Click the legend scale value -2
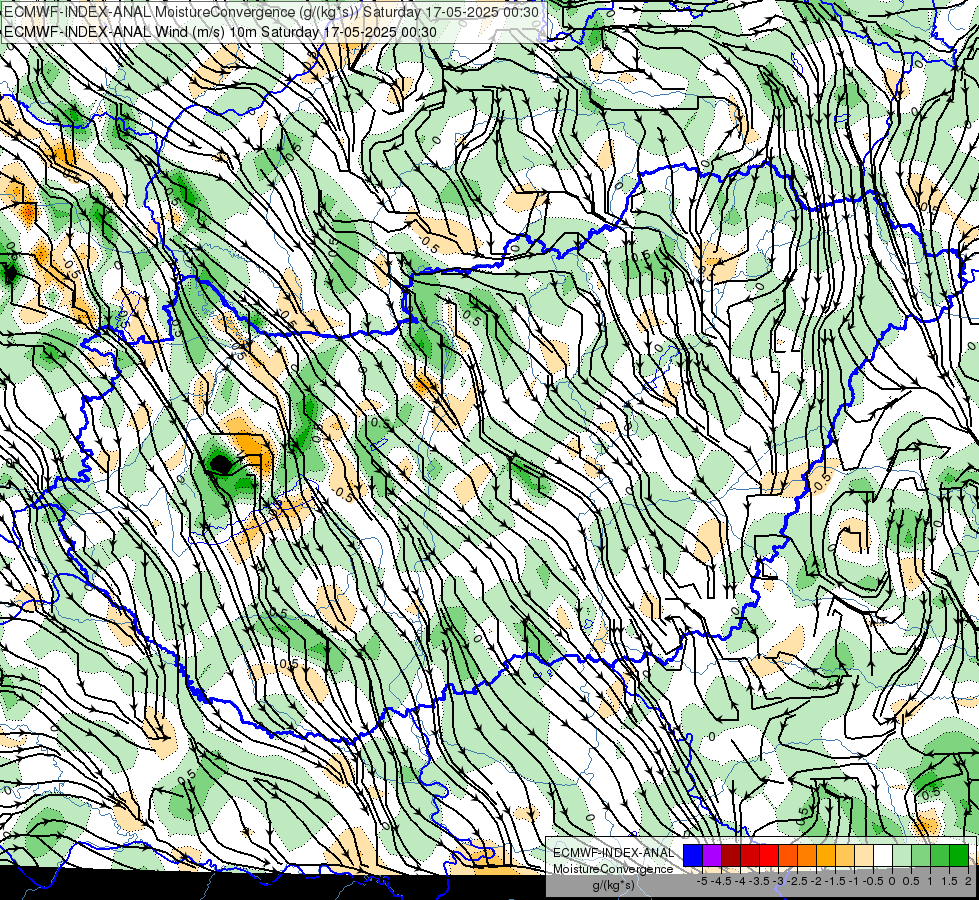Screen dimensions: 979x900 [x=815, y=881]
